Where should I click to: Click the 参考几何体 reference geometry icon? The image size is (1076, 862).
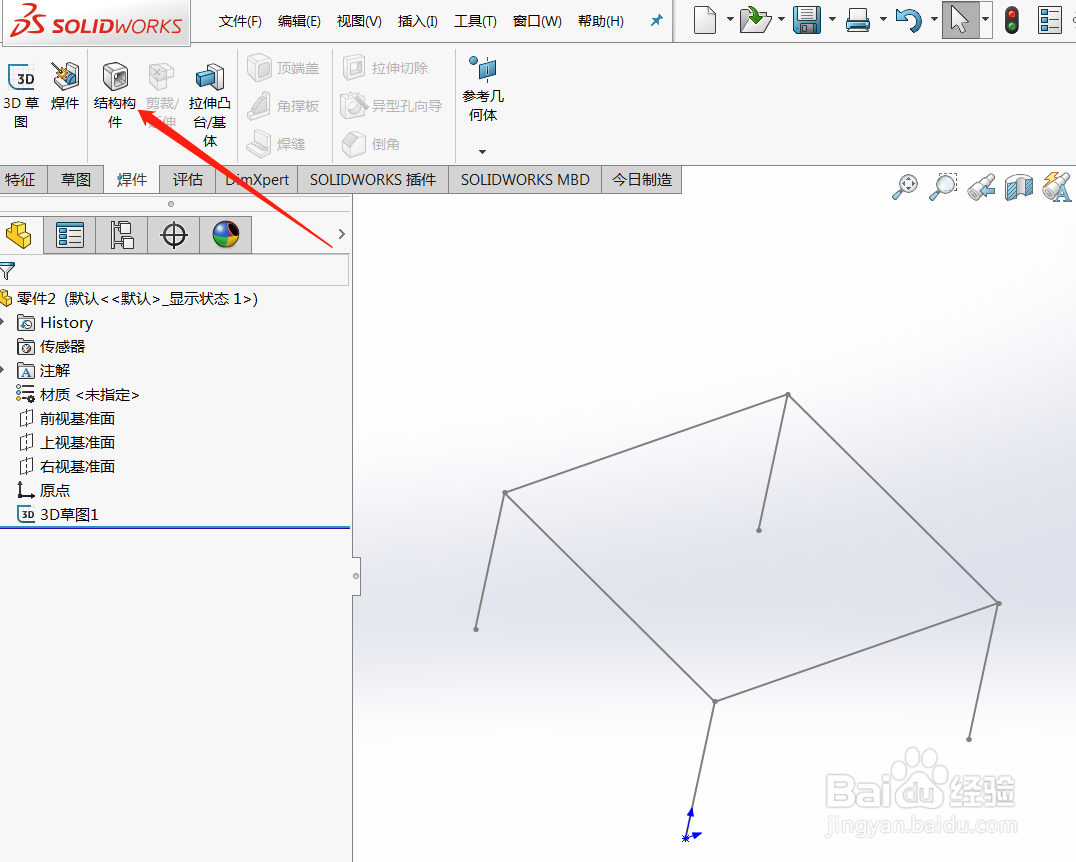pos(483,69)
